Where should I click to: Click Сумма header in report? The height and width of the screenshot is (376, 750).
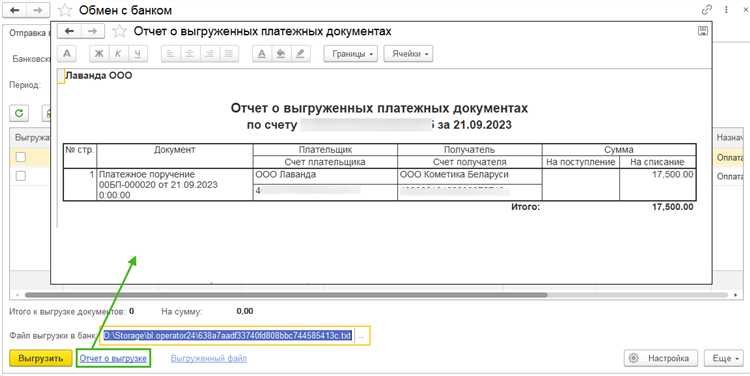point(619,150)
